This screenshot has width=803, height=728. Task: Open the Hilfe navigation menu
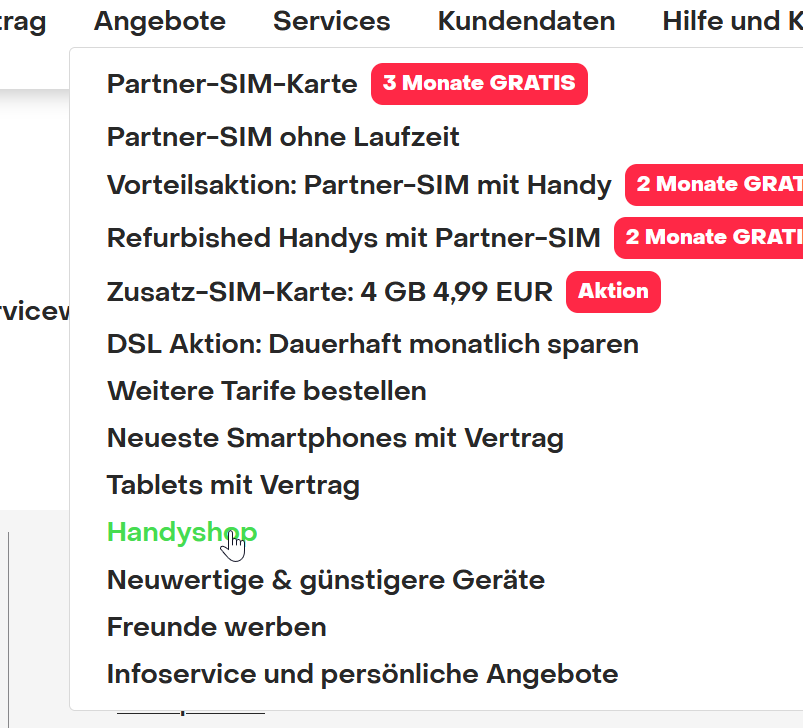[x=732, y=21]
